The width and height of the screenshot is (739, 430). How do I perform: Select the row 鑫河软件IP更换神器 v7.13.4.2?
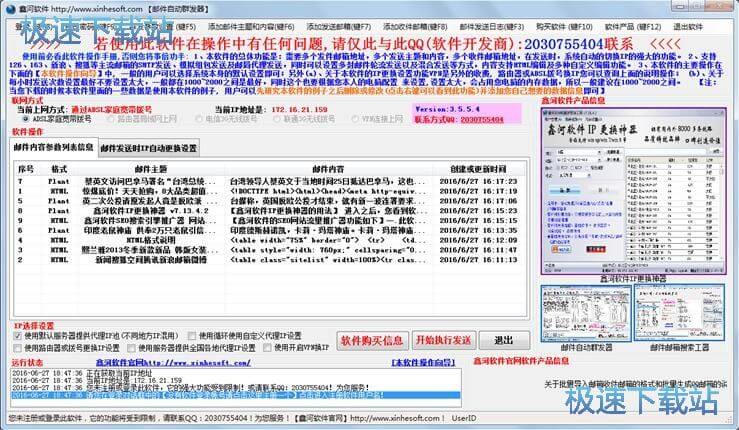(269, 211)
